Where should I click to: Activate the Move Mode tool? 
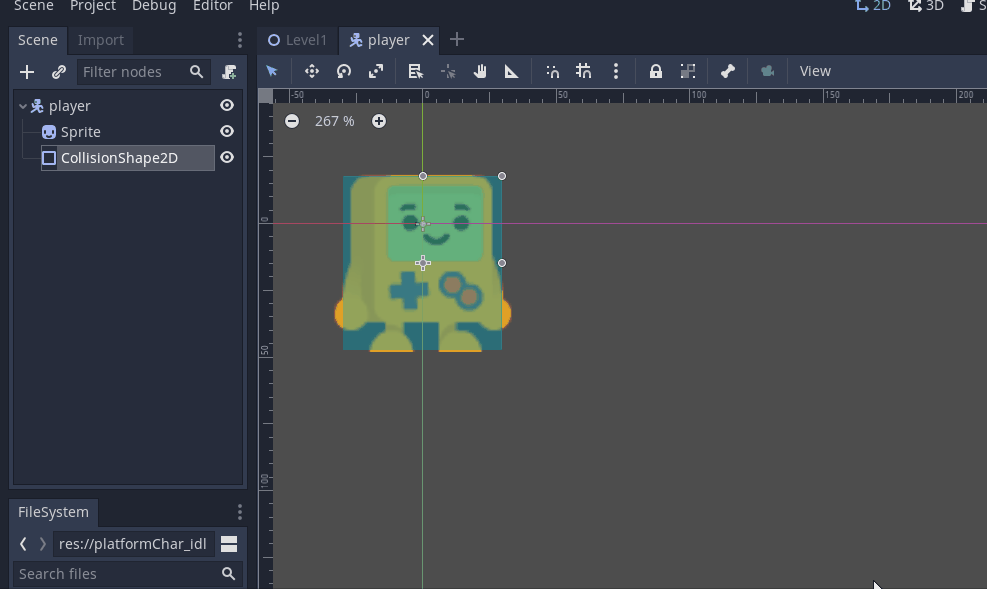312,71
